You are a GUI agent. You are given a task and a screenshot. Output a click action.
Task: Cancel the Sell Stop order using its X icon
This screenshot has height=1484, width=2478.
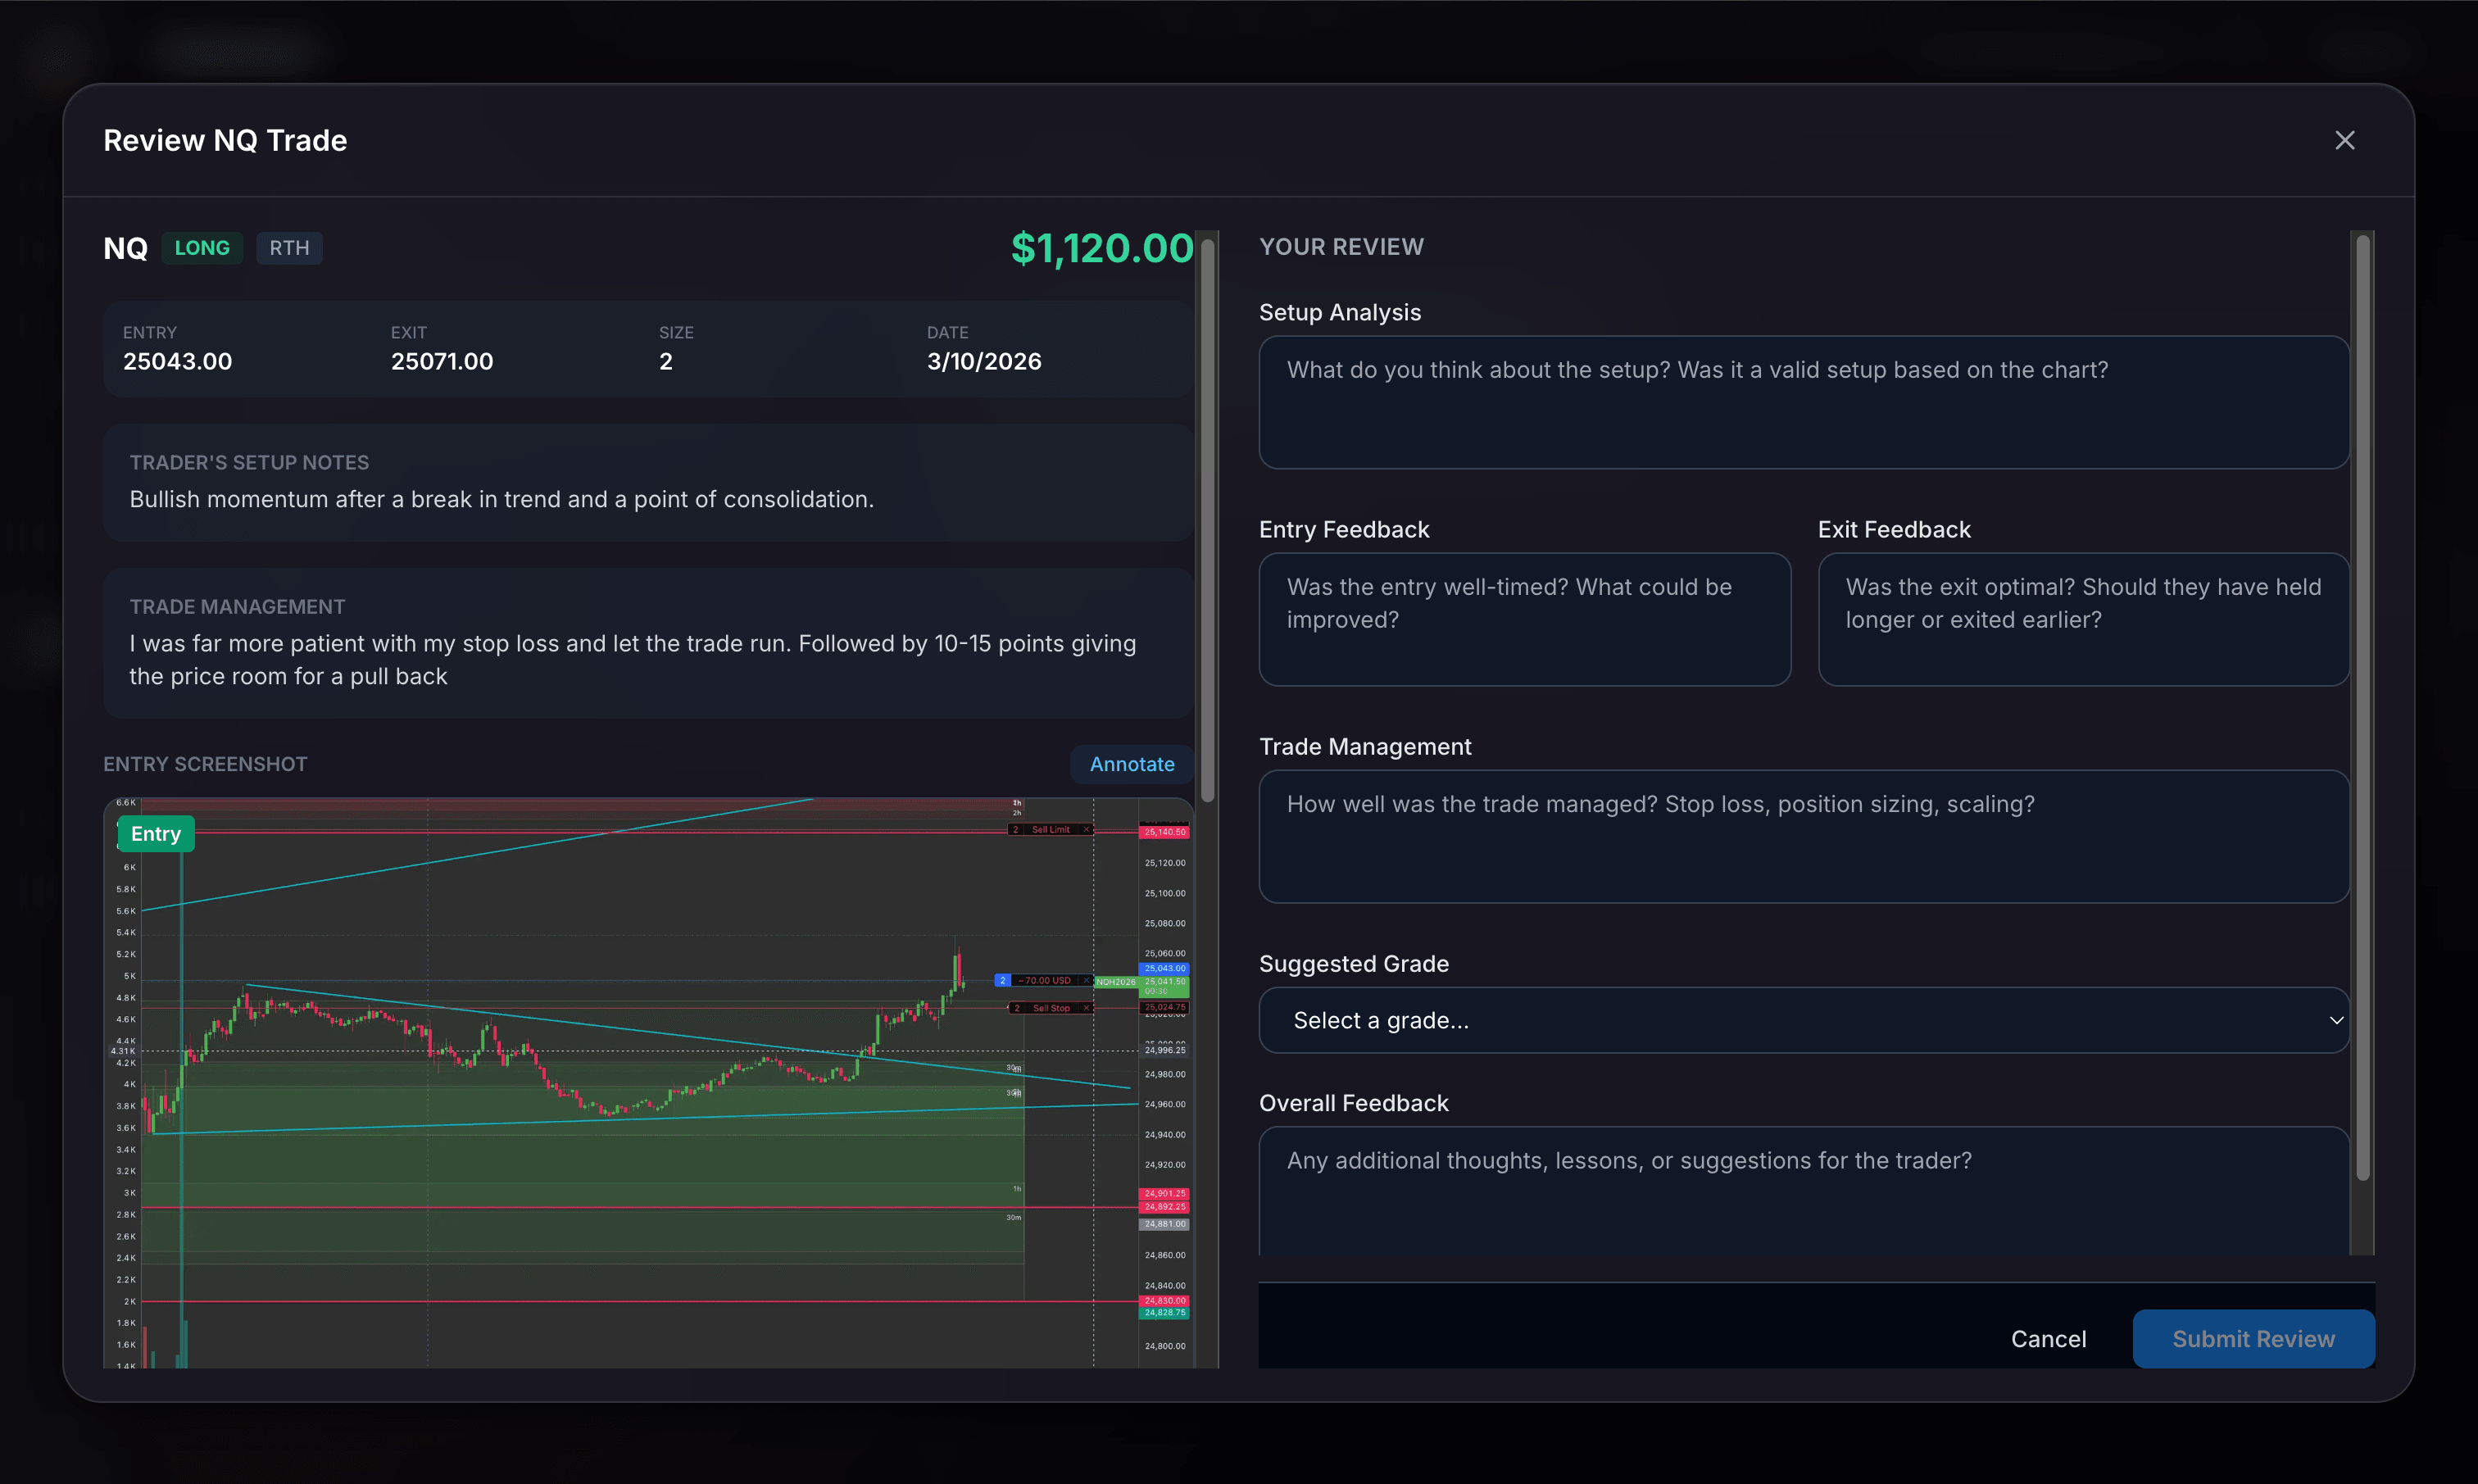point(1087,1008)
